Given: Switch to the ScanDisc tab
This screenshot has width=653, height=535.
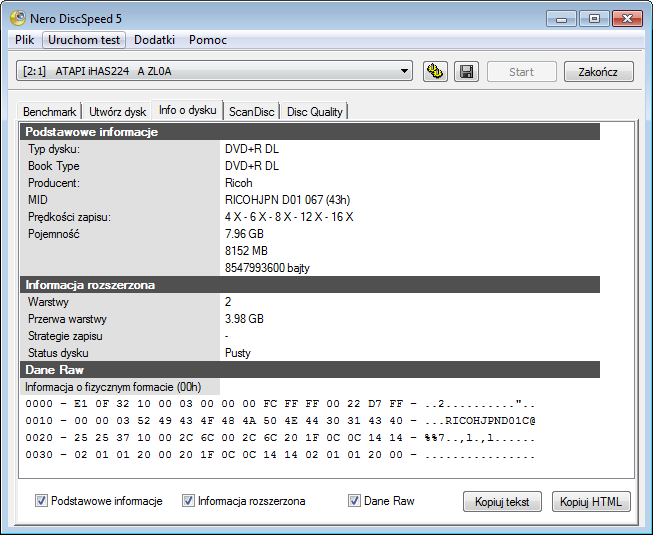Looking at the screenshot, I should 252,112.
